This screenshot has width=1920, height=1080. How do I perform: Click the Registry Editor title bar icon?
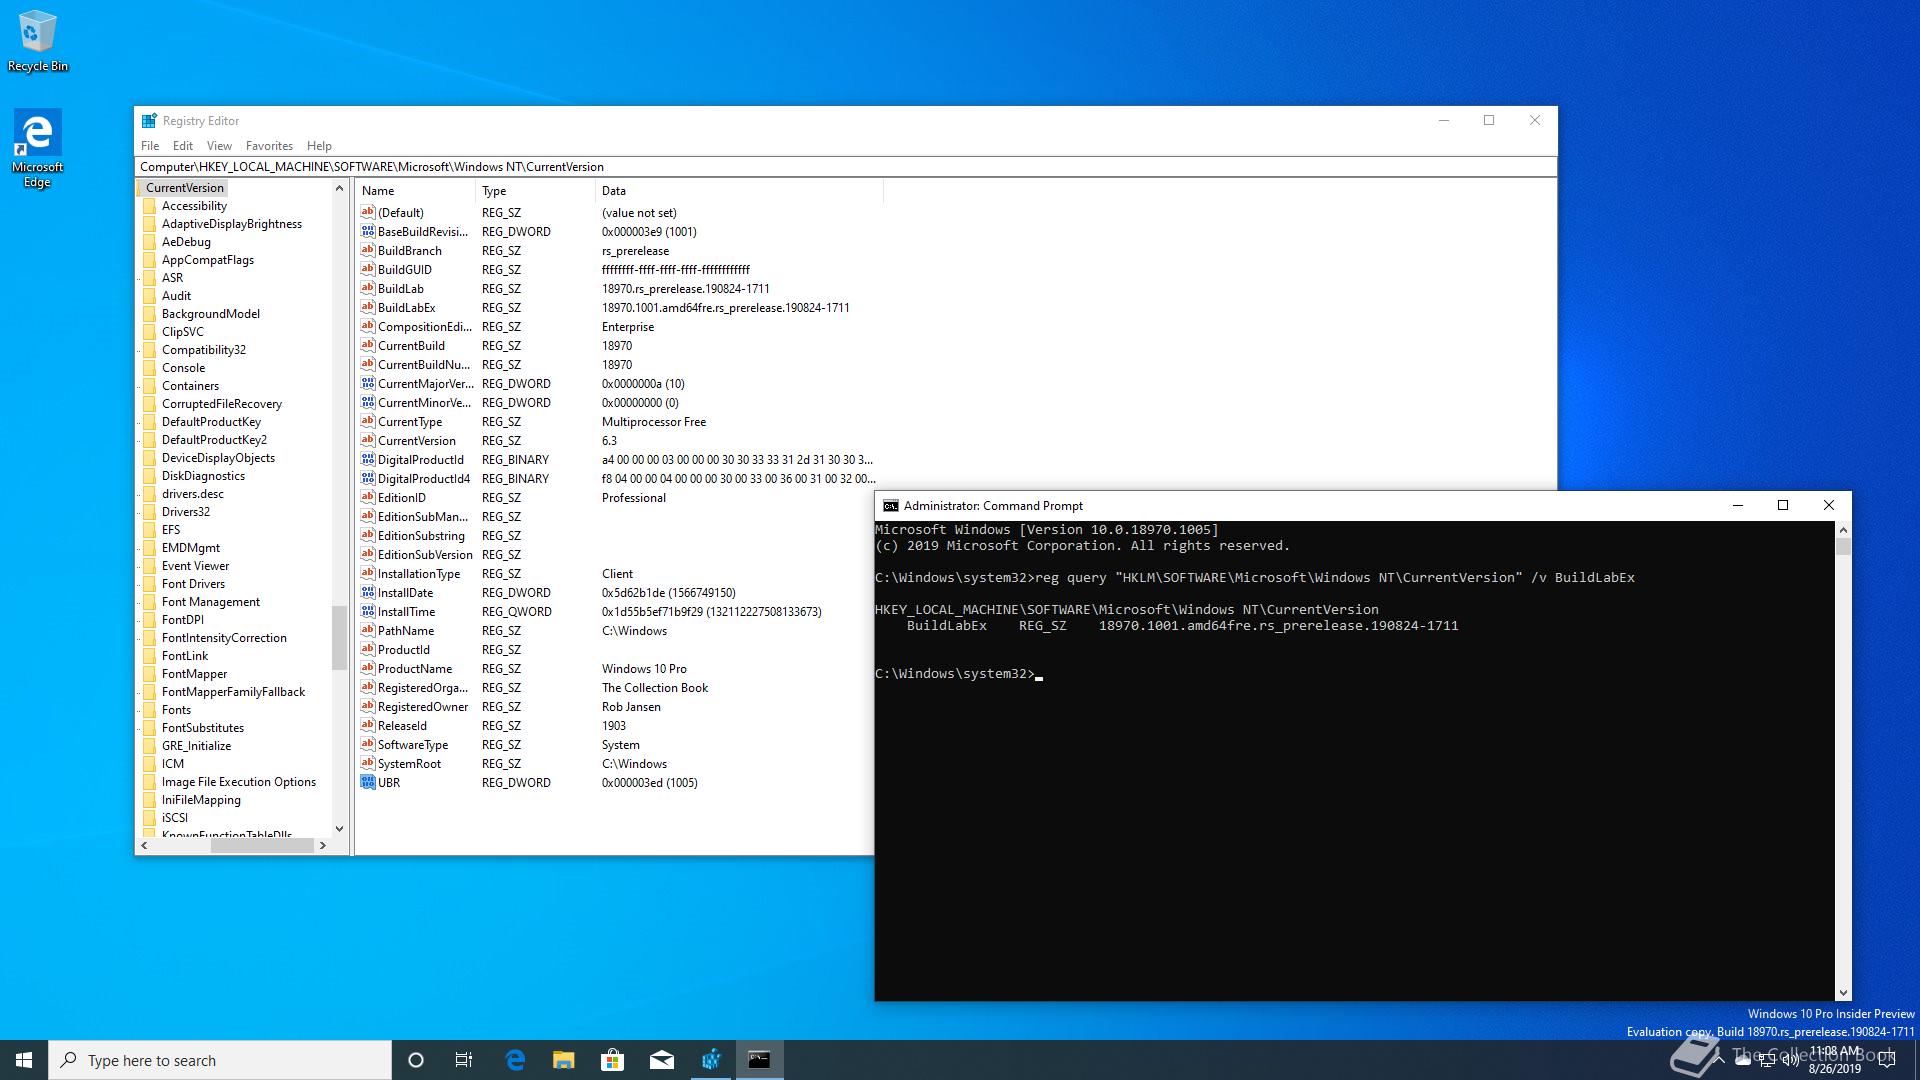[149, 121]
